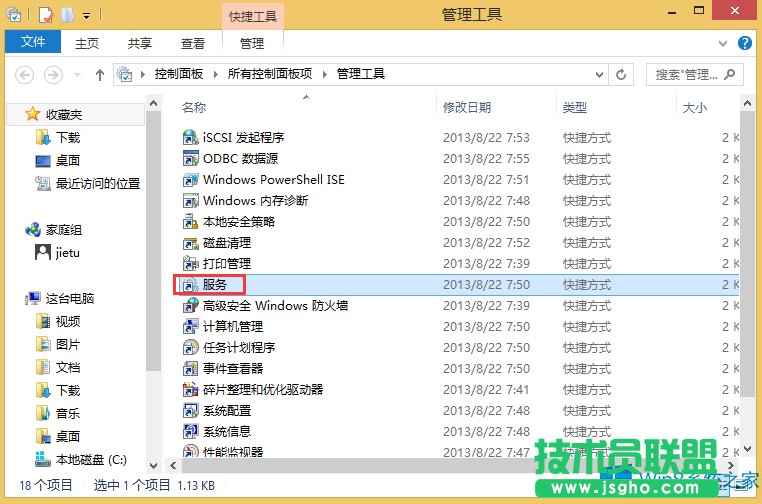Click the 控制面板 breadcrumb

pos(179,74)
